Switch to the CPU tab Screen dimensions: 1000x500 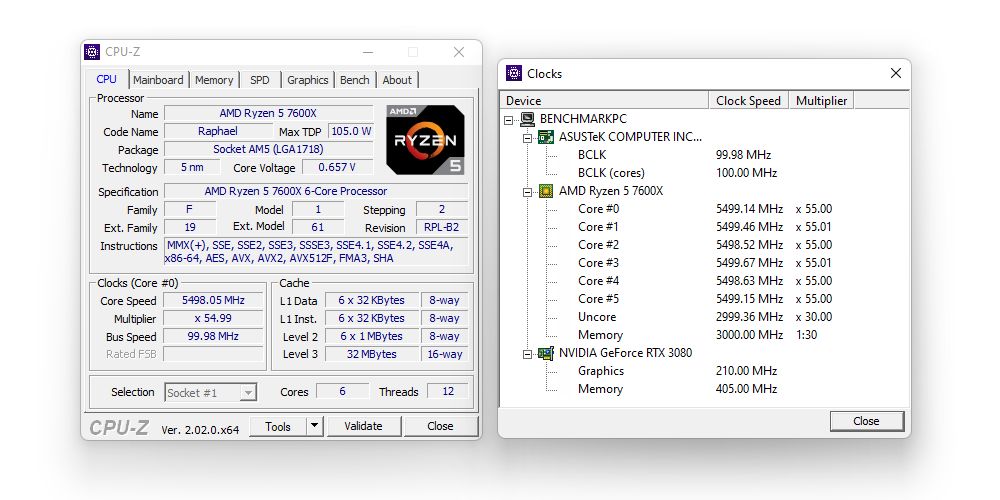coord(107,79)
